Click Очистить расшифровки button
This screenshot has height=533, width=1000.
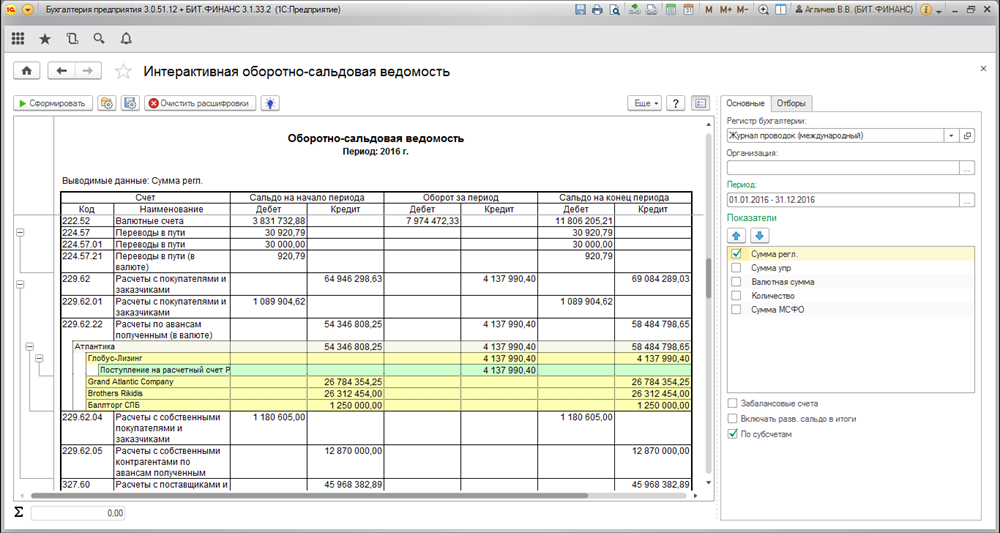pyautogui.click(x=200, y=103)
